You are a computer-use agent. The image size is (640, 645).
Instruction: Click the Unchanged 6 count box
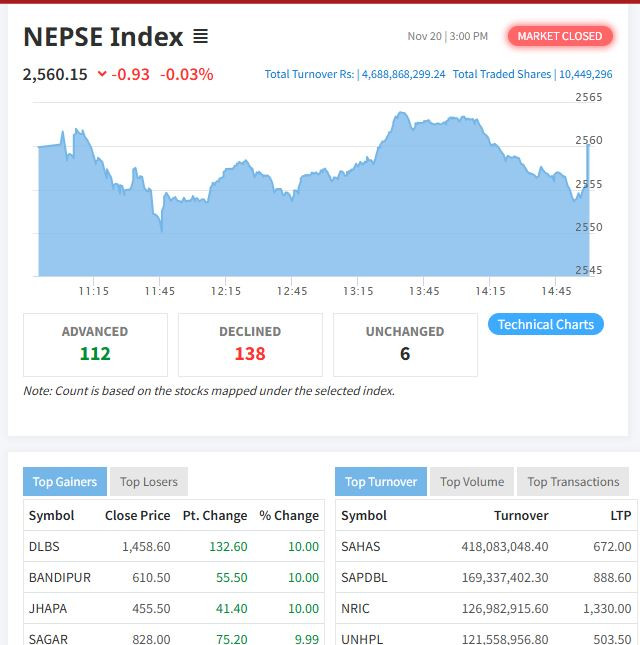[405, 344]
